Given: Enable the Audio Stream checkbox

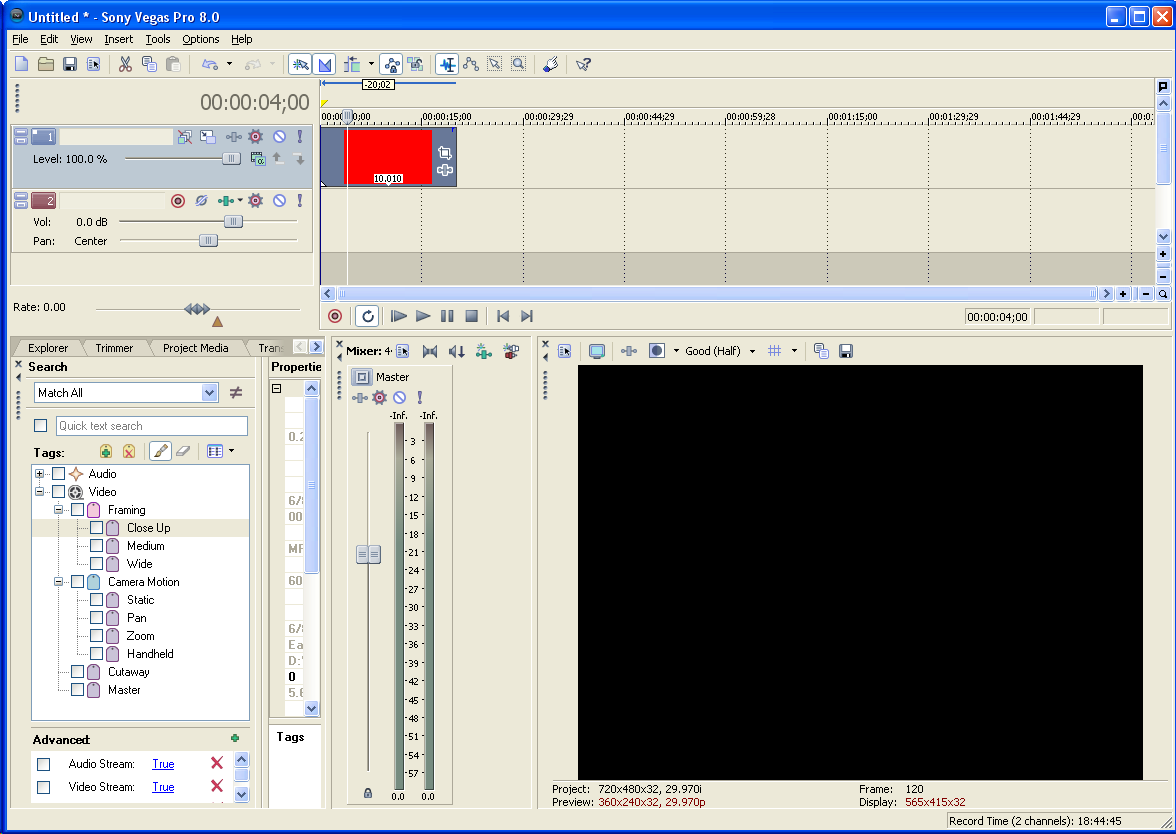Looking at the screenshot, I should (x=43, y=764).
